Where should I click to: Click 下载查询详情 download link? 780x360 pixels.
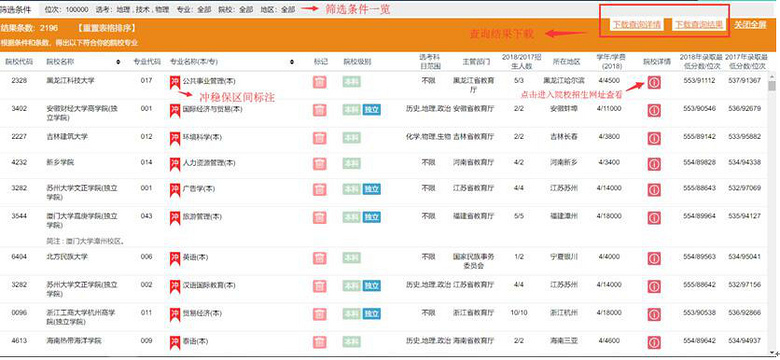(x=636, y=24)
